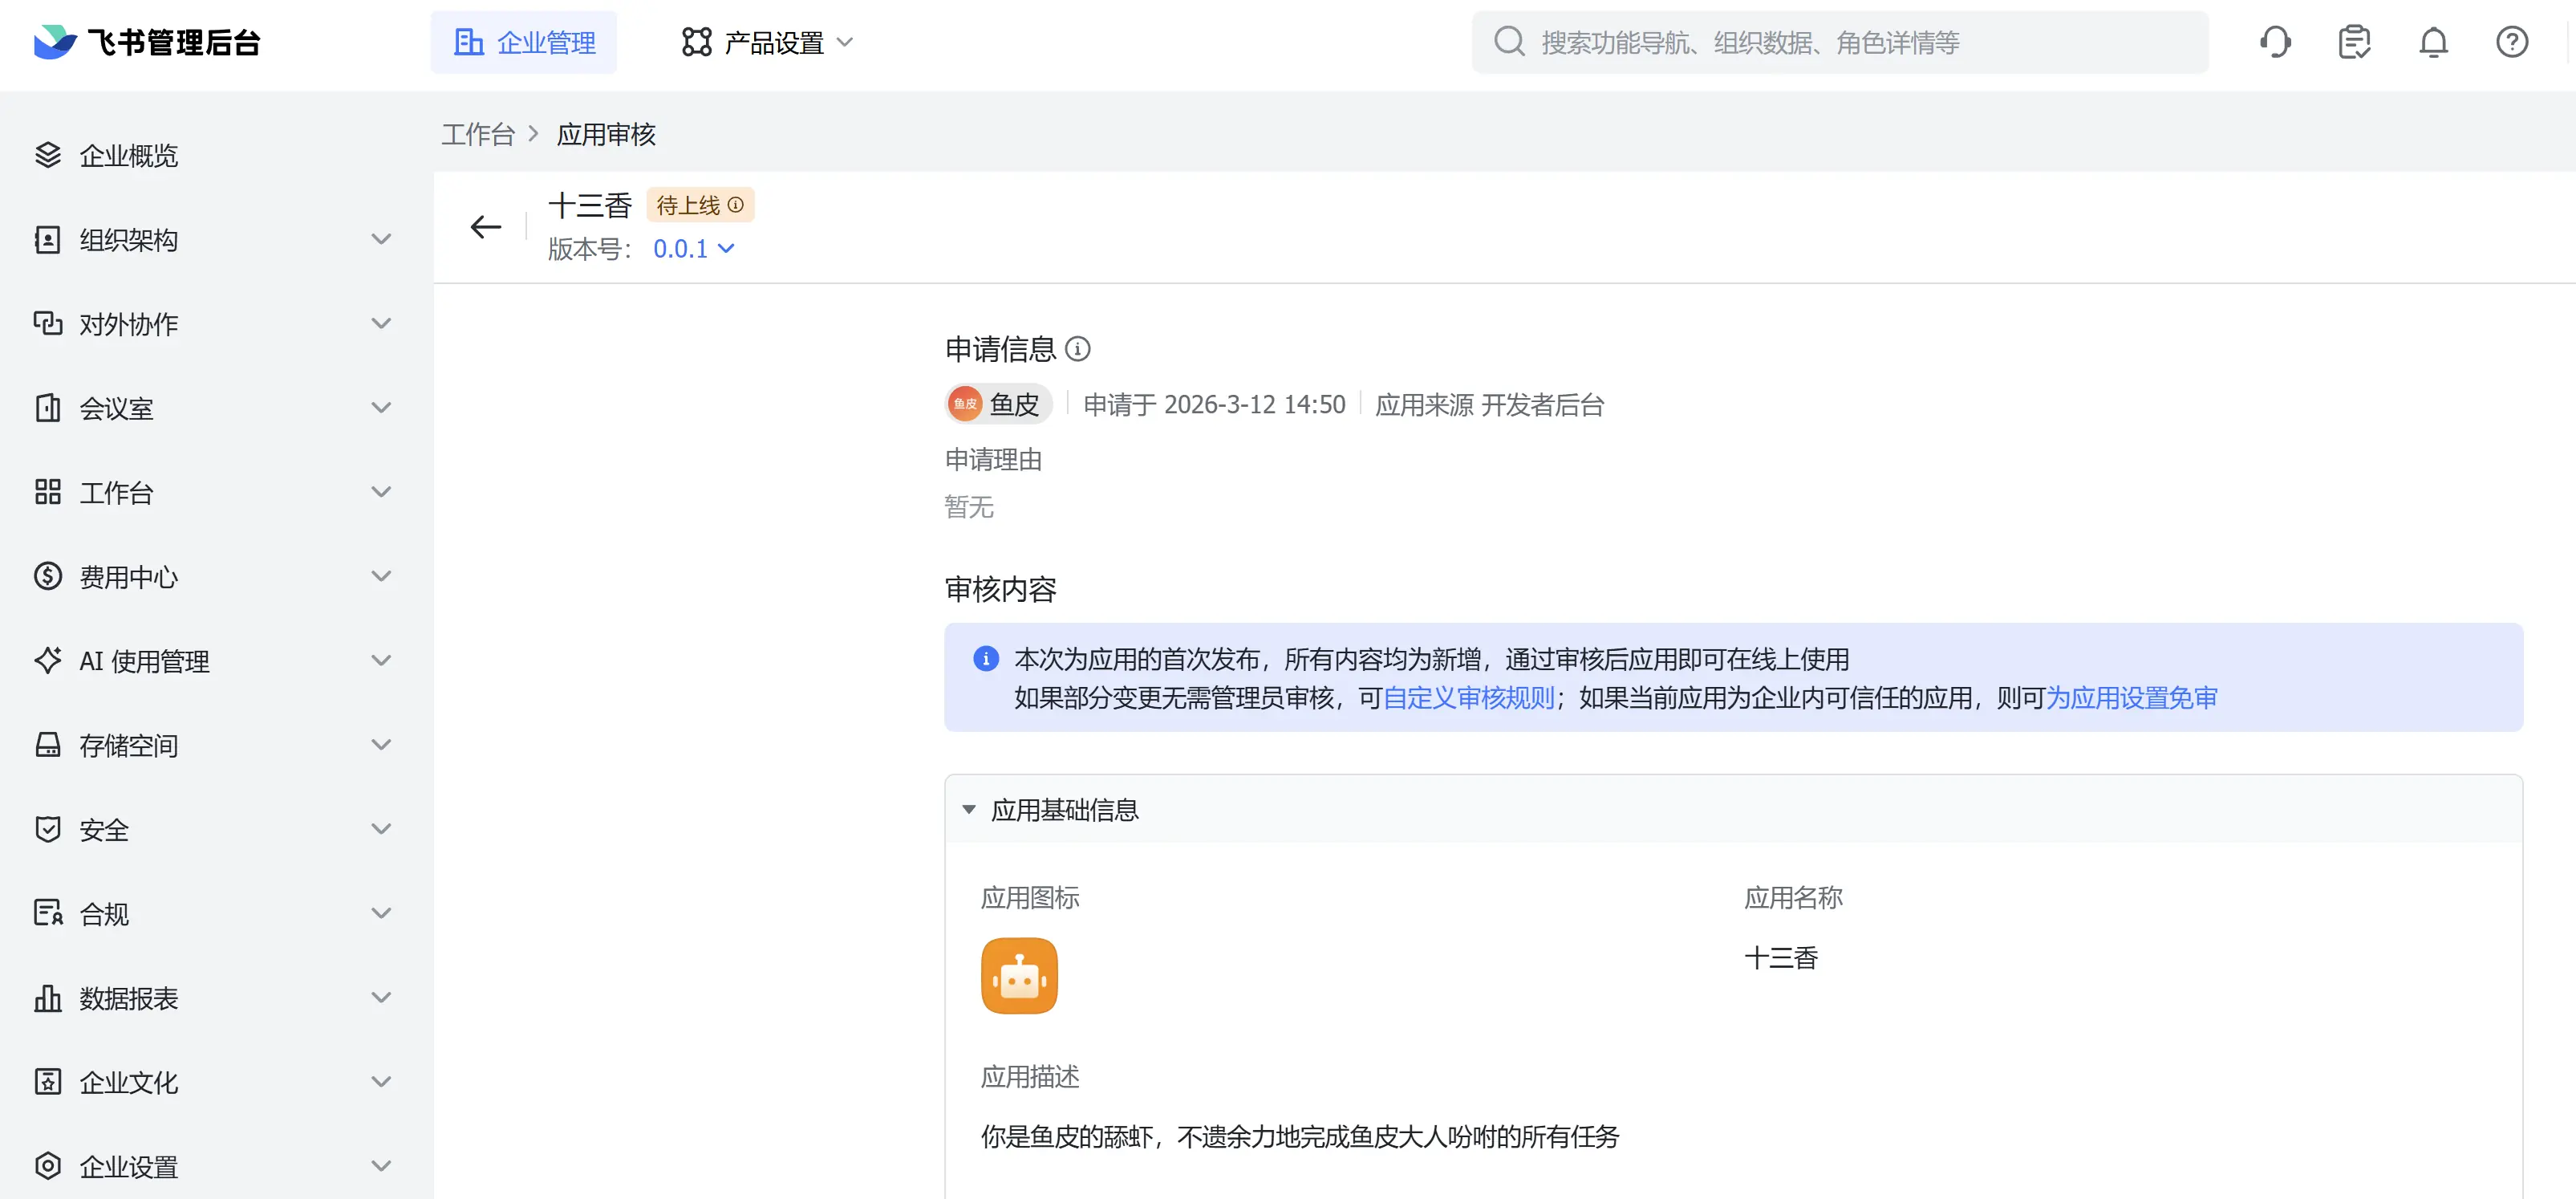The image size is (2576, 1199).
Task: Open the customer support headset icon
Action: (2275, 42)
